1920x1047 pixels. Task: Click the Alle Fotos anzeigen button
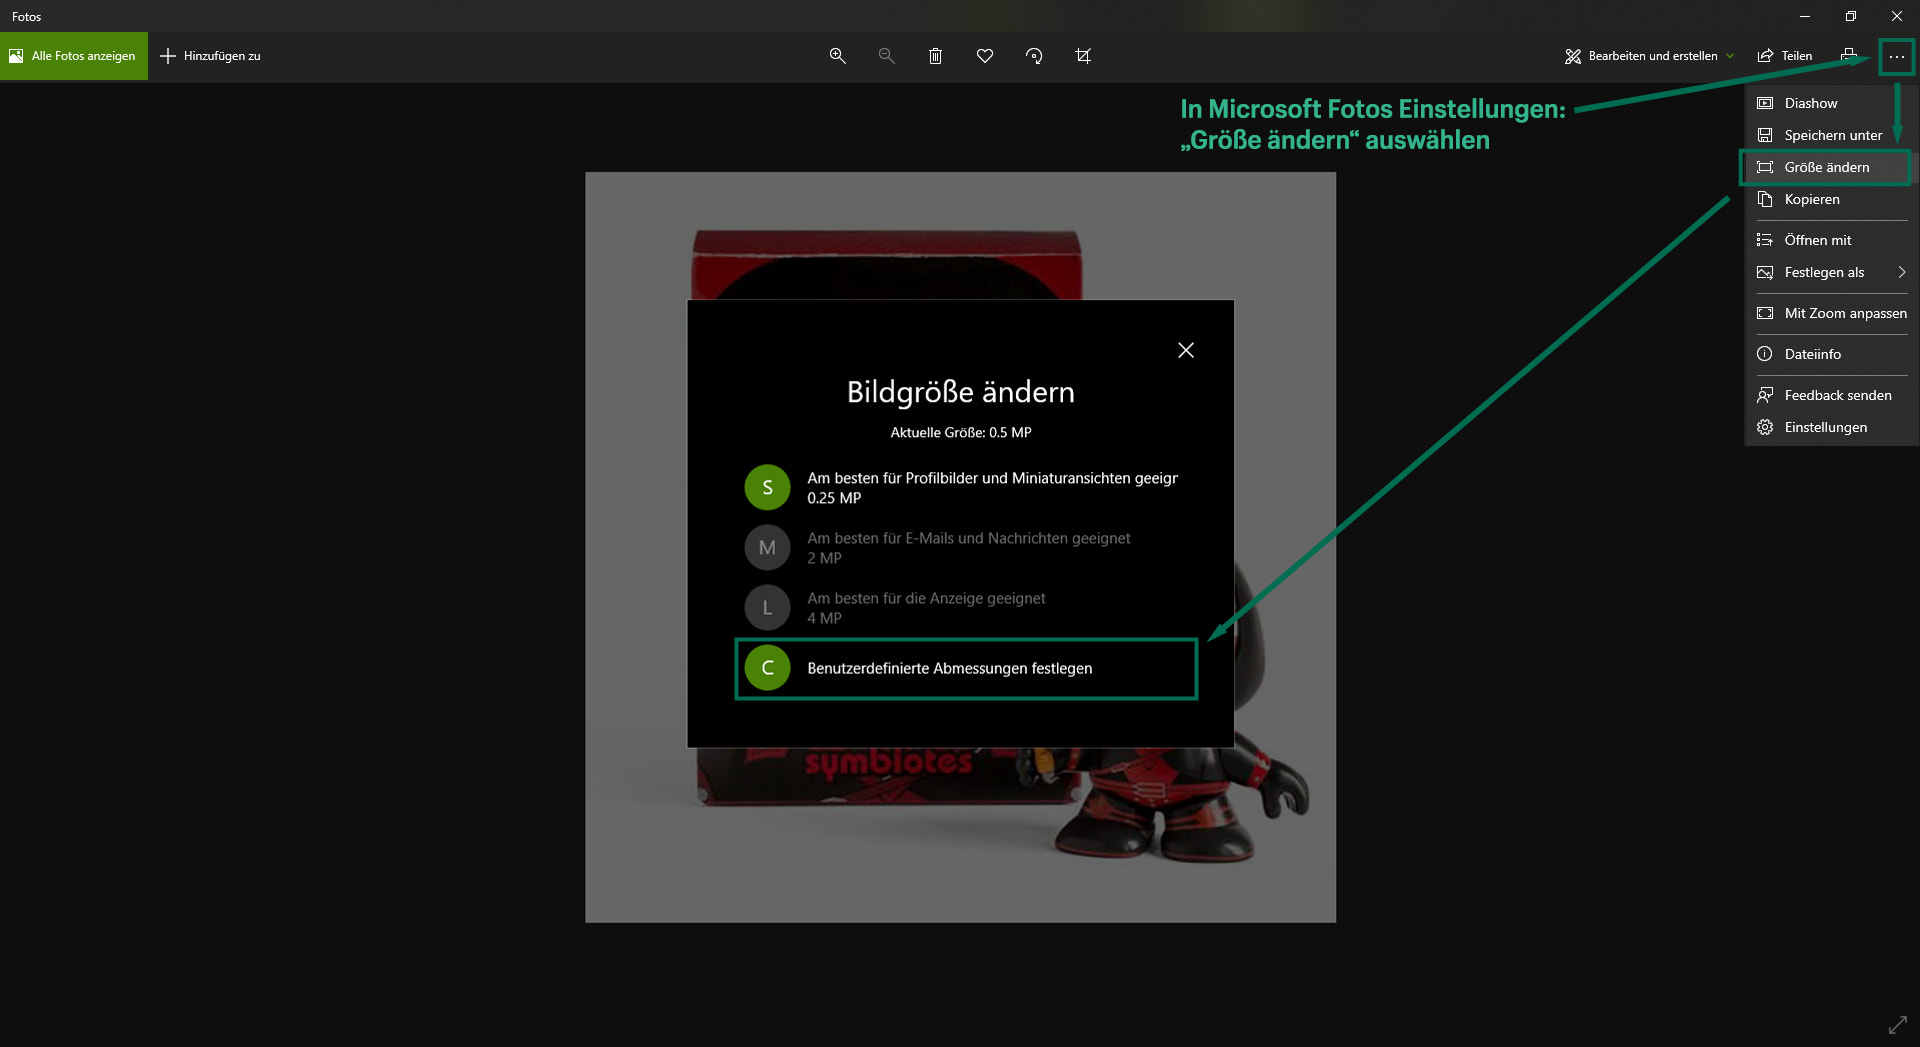click(74, 56)
